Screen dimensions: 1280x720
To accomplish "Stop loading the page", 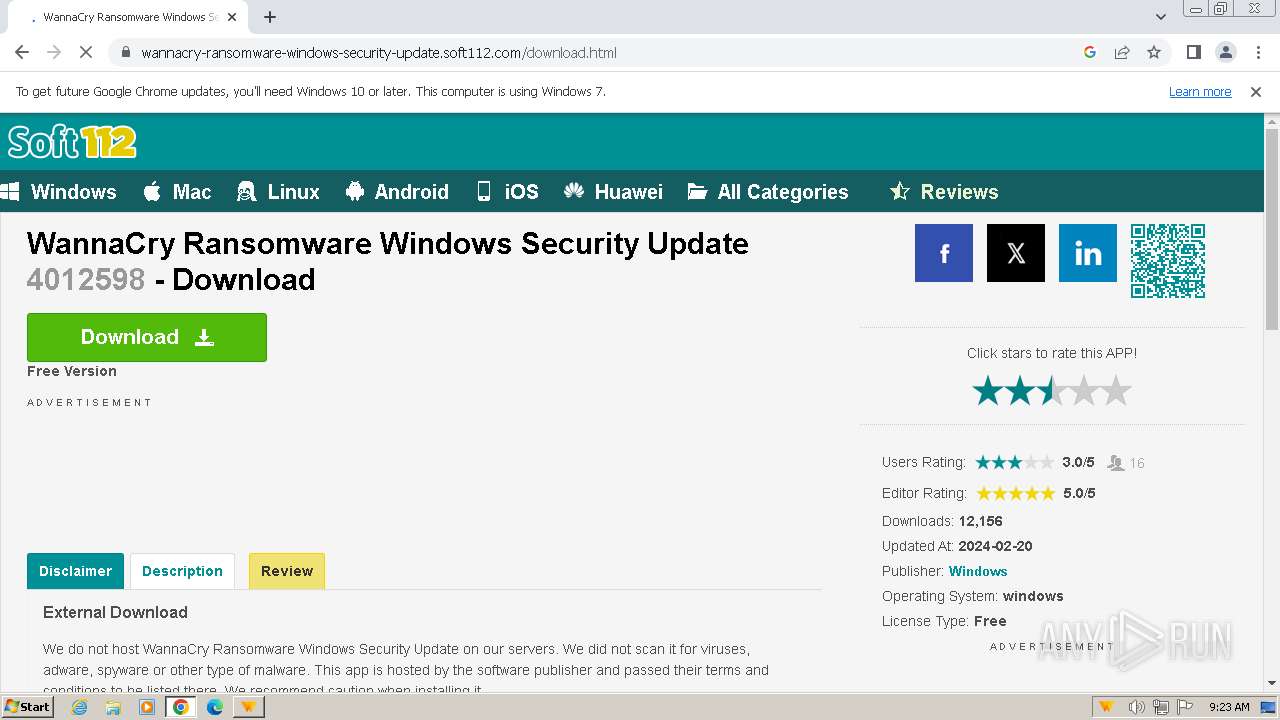I will tap(86, 52).
